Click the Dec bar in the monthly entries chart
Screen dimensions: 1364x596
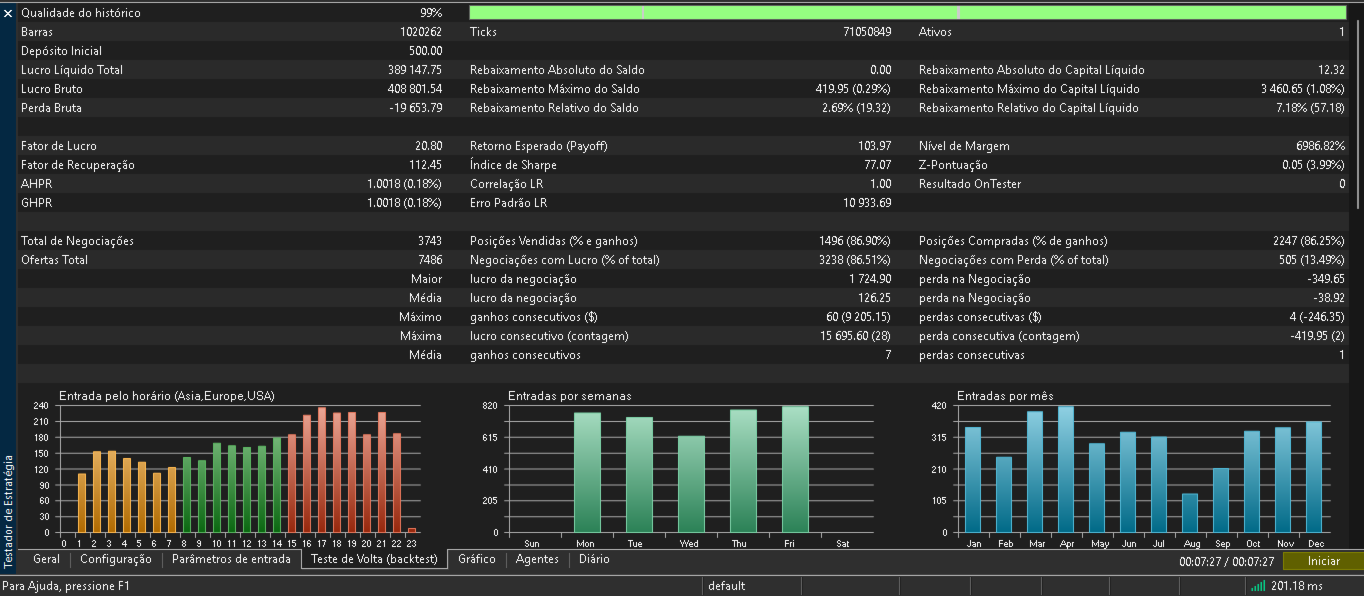click(1313, 477)
